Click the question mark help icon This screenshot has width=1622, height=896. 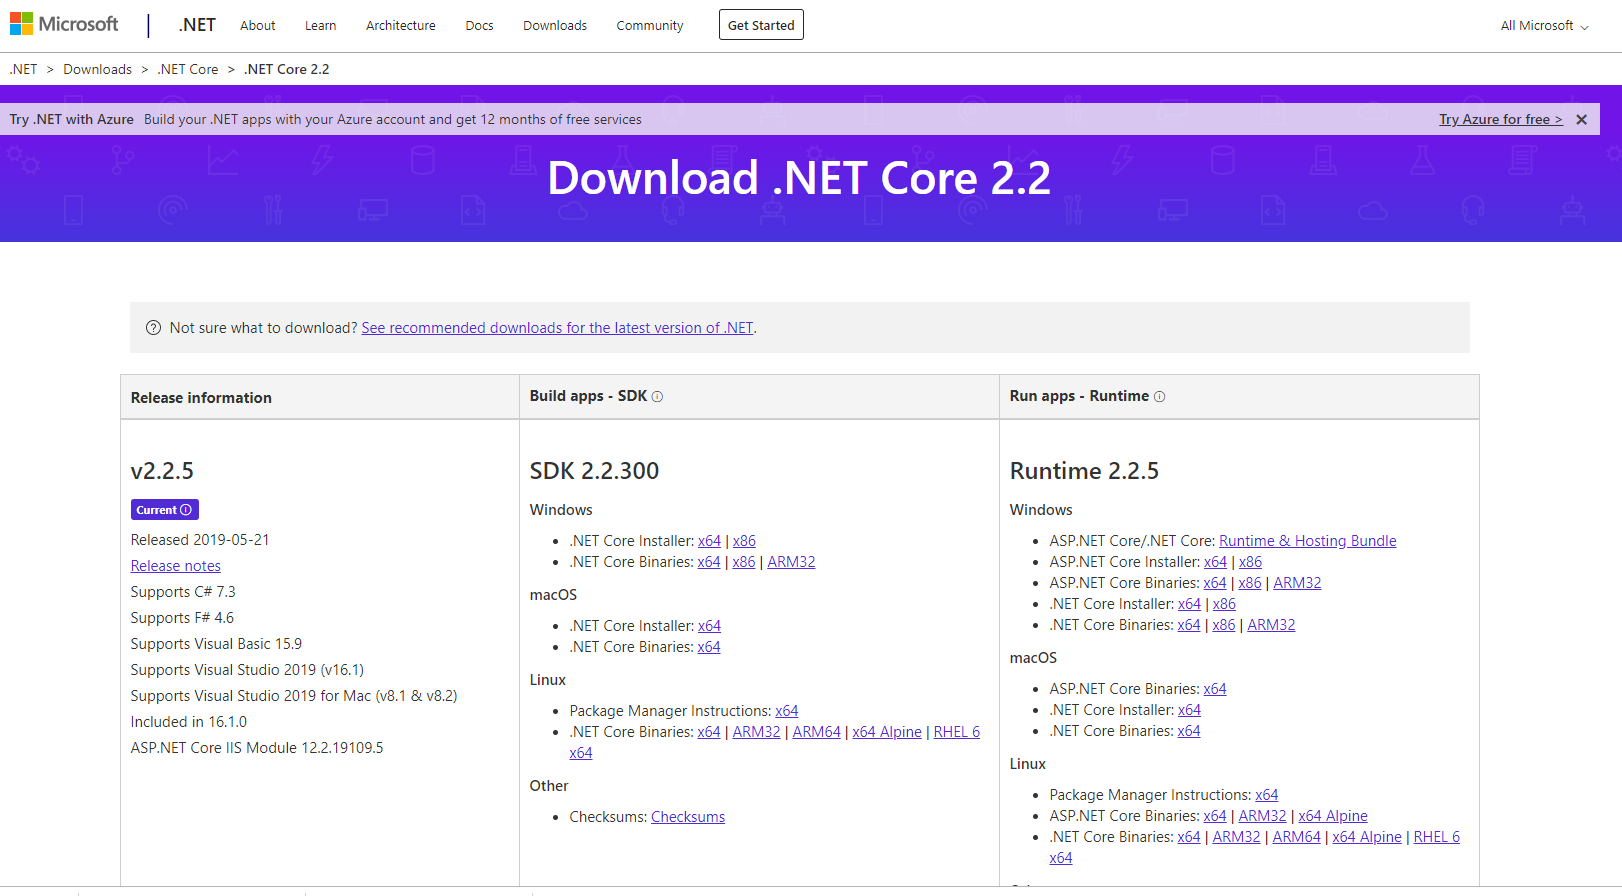(153, 328)
